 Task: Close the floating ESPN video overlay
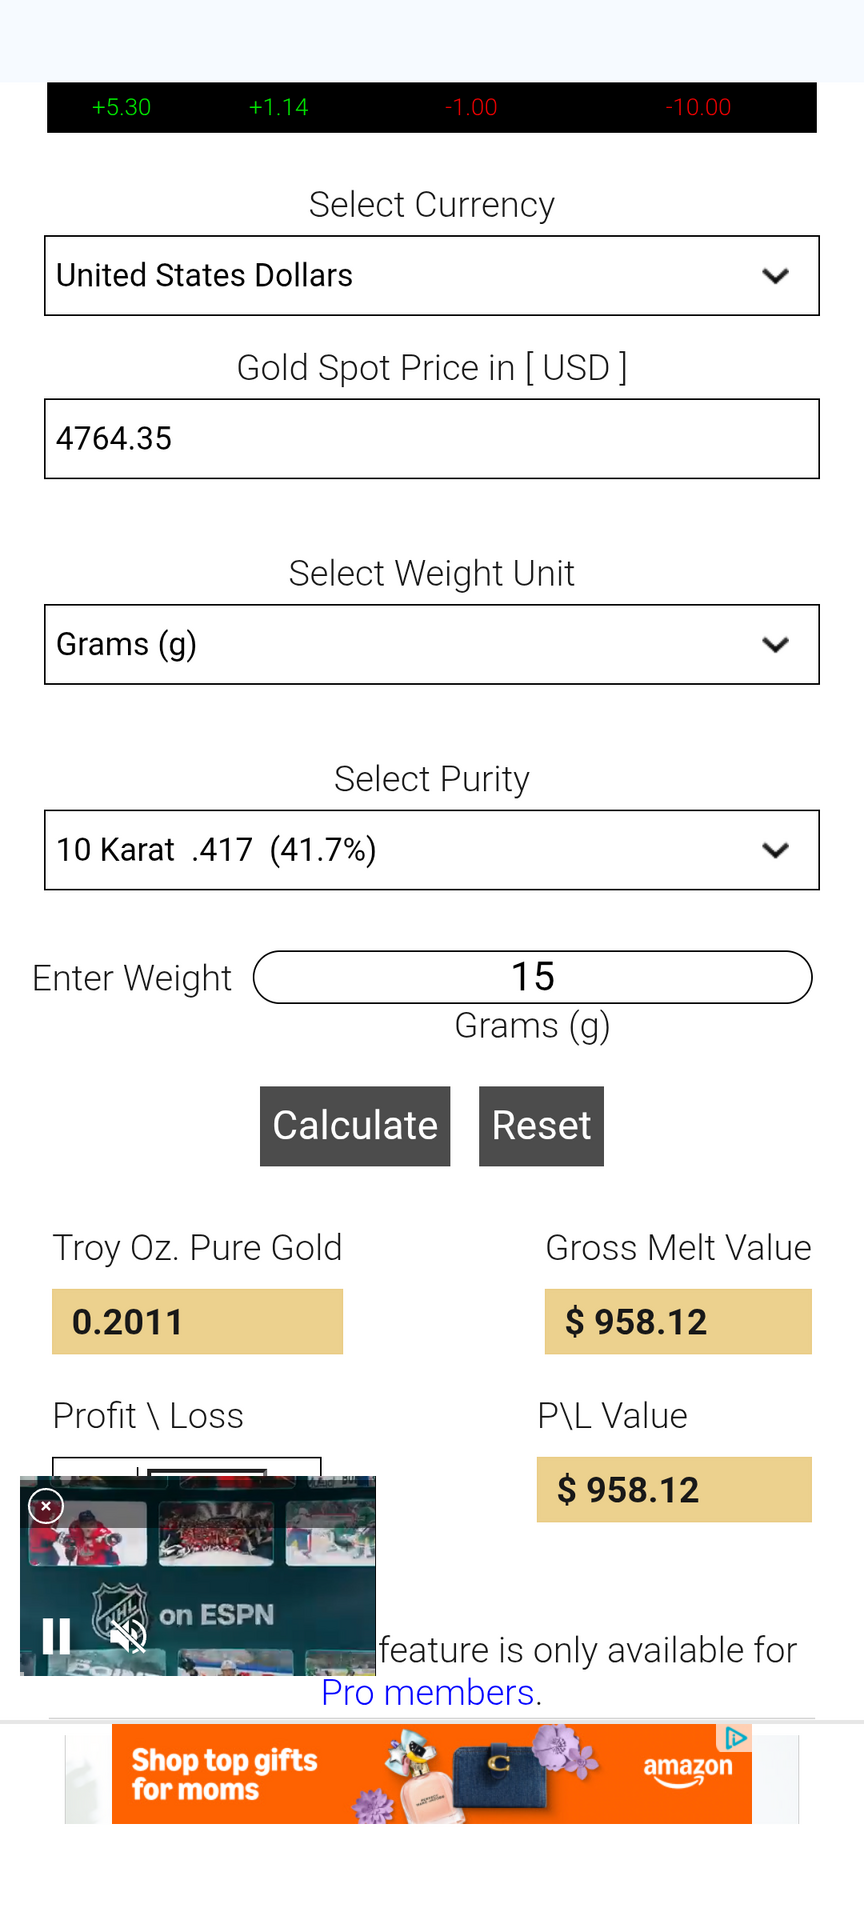coord(46,1506)
